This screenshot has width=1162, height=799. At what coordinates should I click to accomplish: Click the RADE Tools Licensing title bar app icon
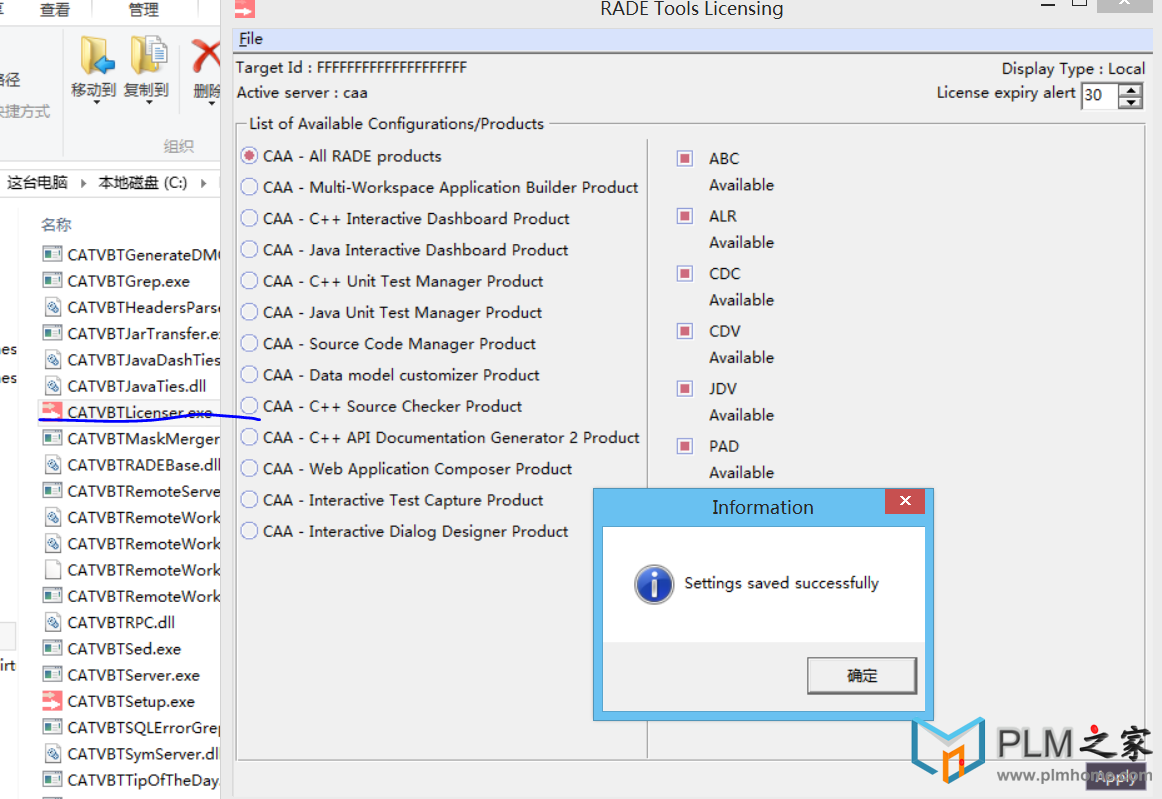click(x=245, y=8)
